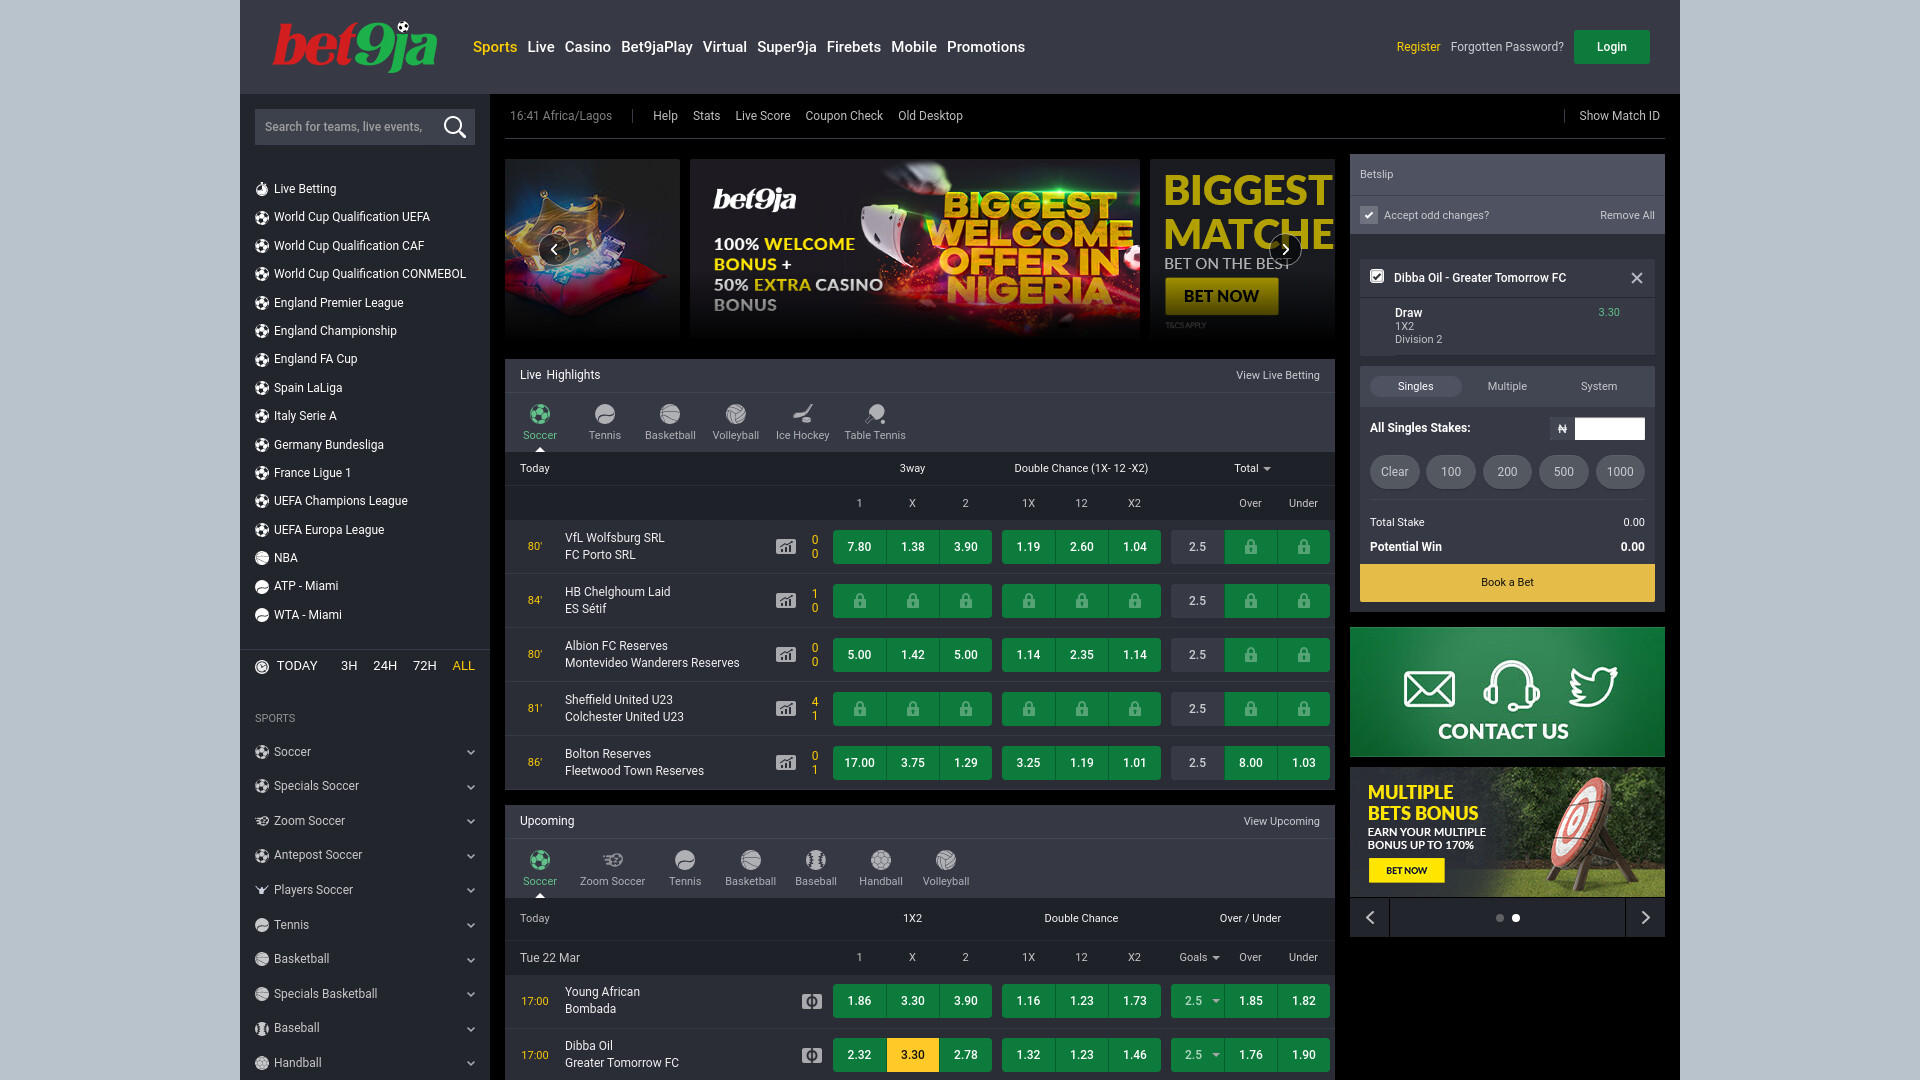Open Contact Us banner
This screenshot has height=1080, width=1920.
click(x=1507, y=692)
